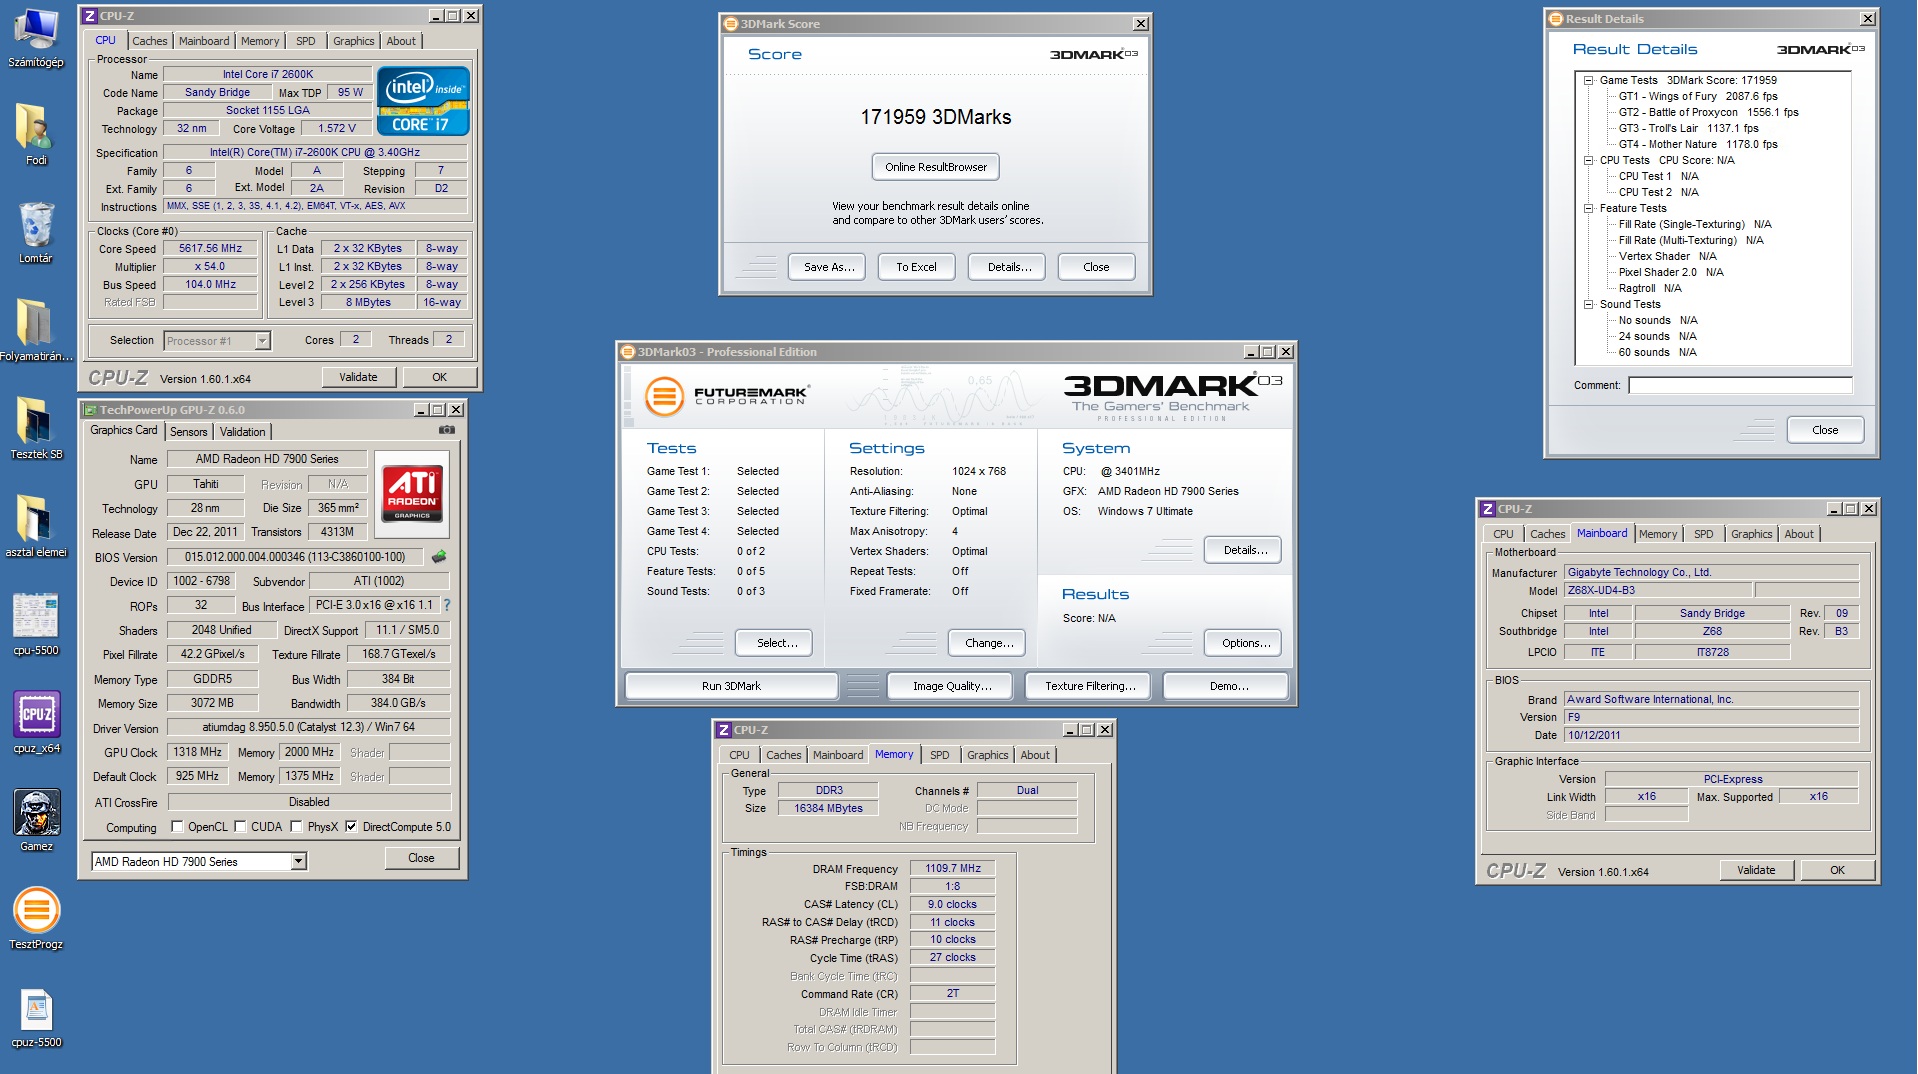Image resolution: width=1918 pixels, height=1074 pixels.
Task: Click Change... under Settings in 3DMark03
Action: pyautogui.click(x=989, y=643)
